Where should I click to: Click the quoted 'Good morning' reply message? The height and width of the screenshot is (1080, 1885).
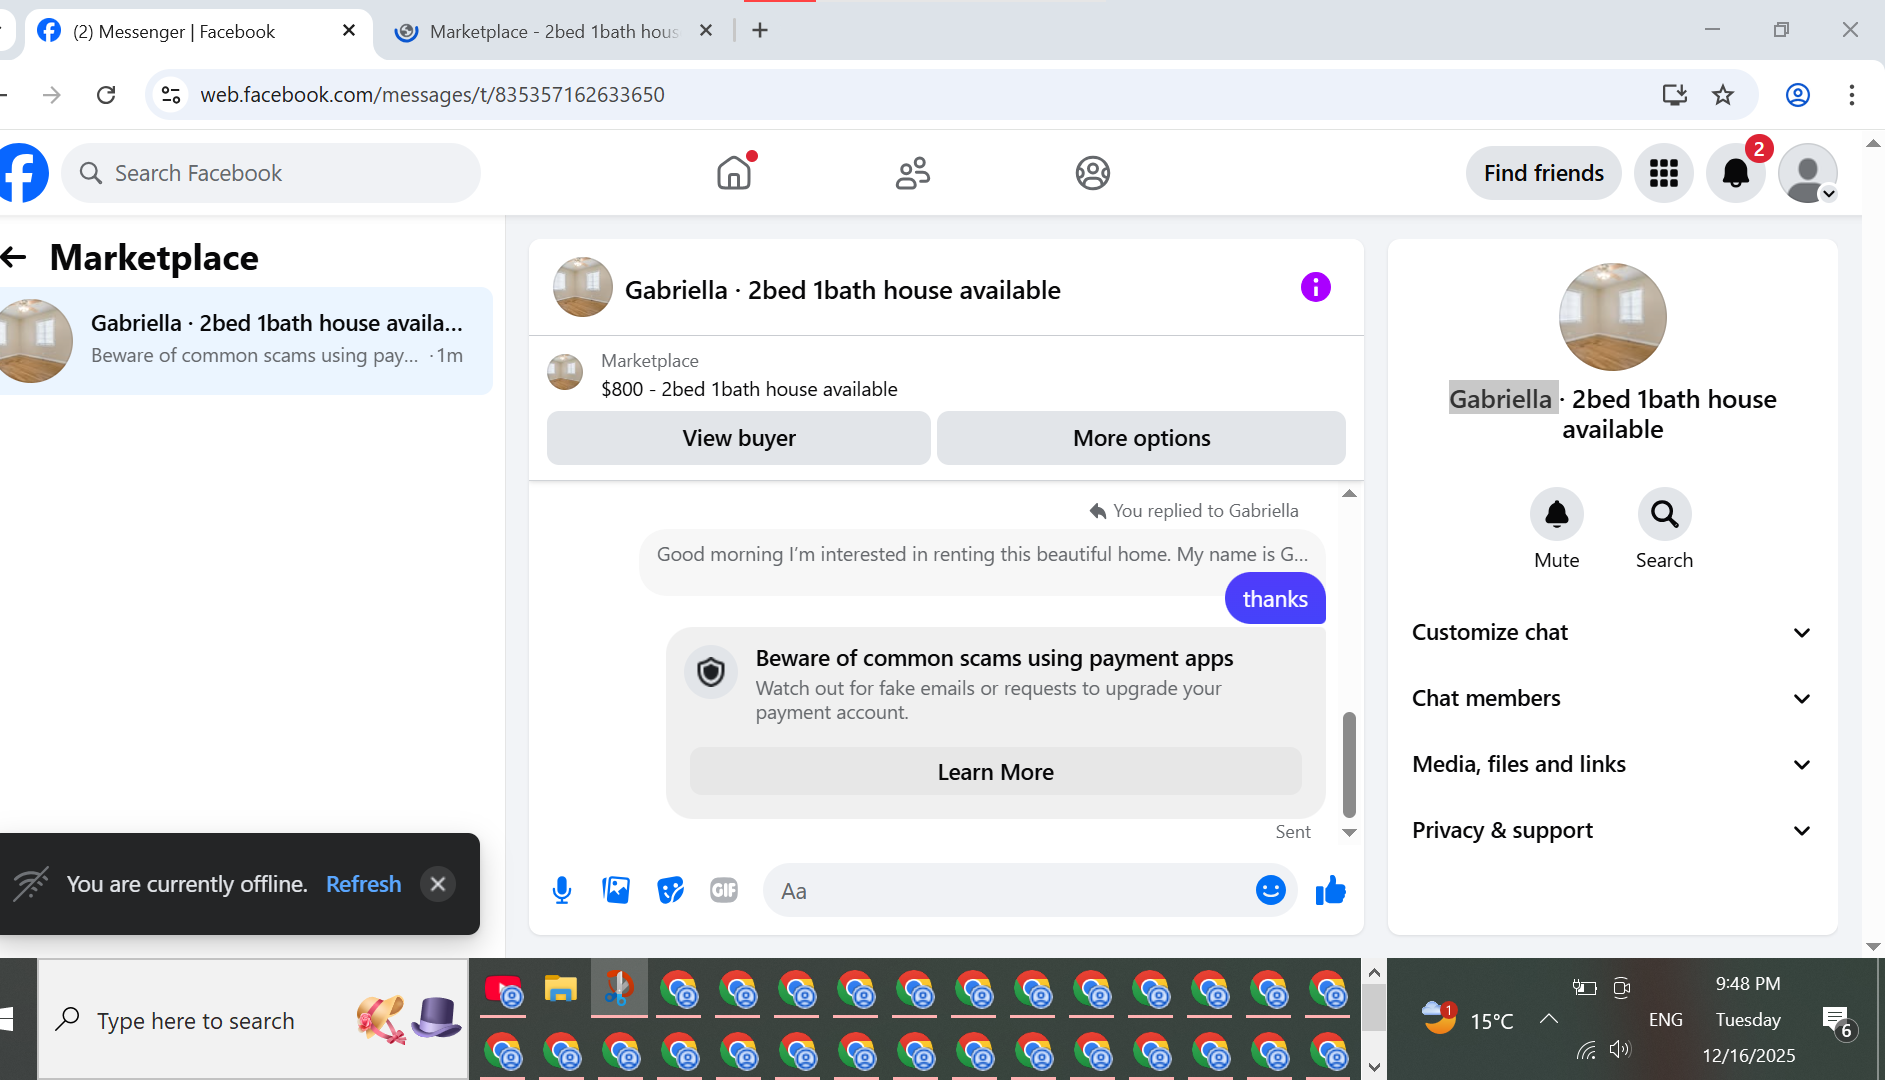click(x=982, y=555)
